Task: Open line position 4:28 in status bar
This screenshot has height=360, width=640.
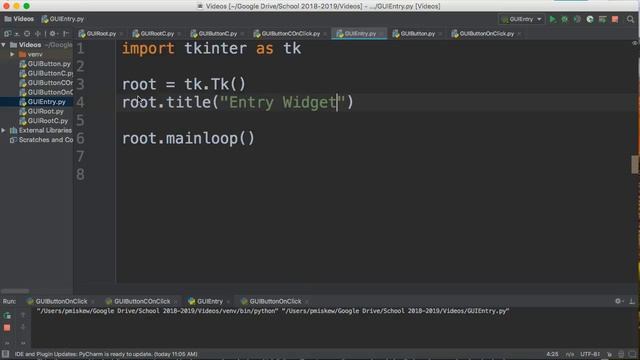Action: [x=552, y=354]
